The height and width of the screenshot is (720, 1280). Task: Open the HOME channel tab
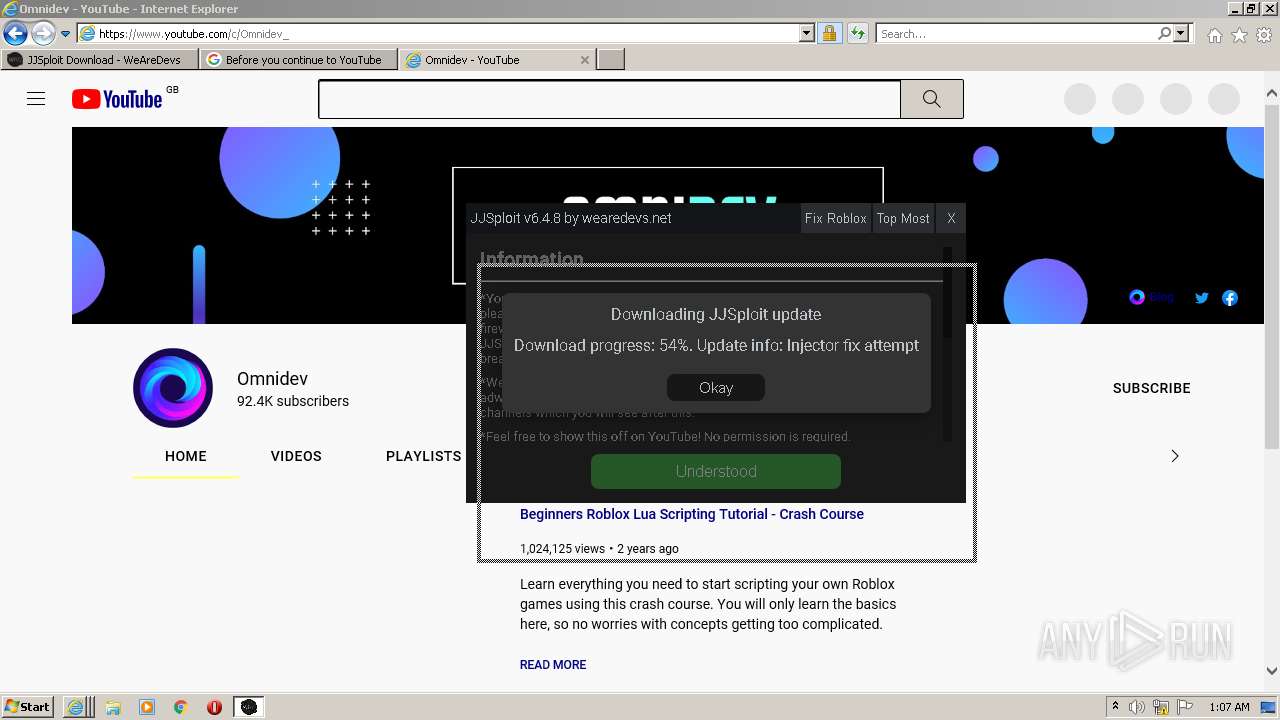click(x=186, y=456)
